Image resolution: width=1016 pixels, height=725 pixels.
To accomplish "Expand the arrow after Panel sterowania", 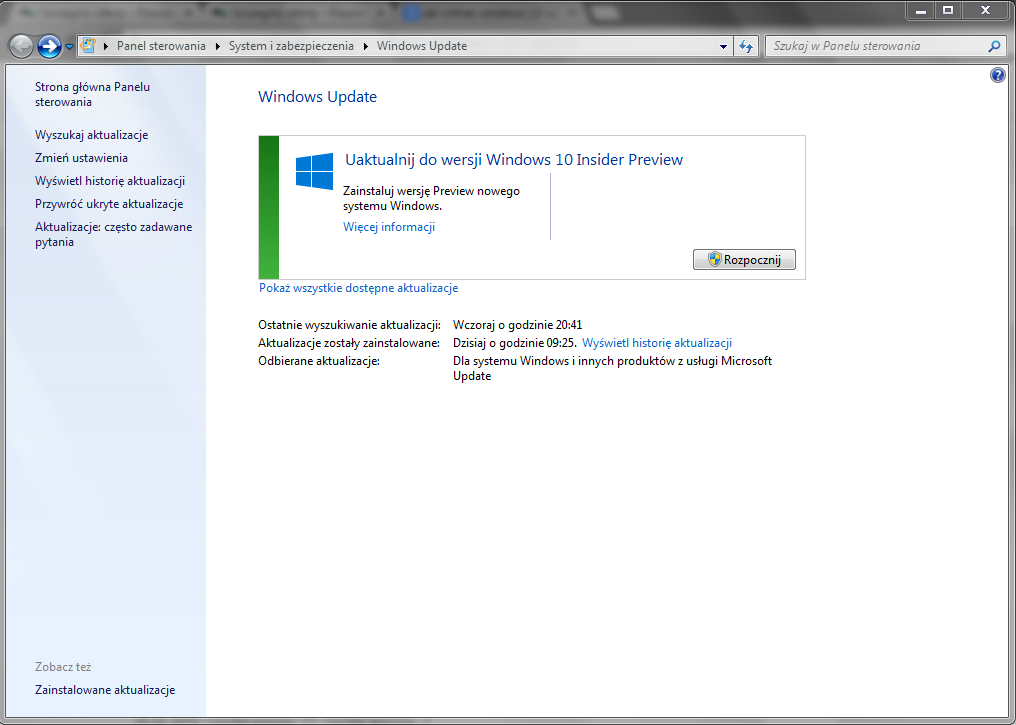I will [217, 46].
